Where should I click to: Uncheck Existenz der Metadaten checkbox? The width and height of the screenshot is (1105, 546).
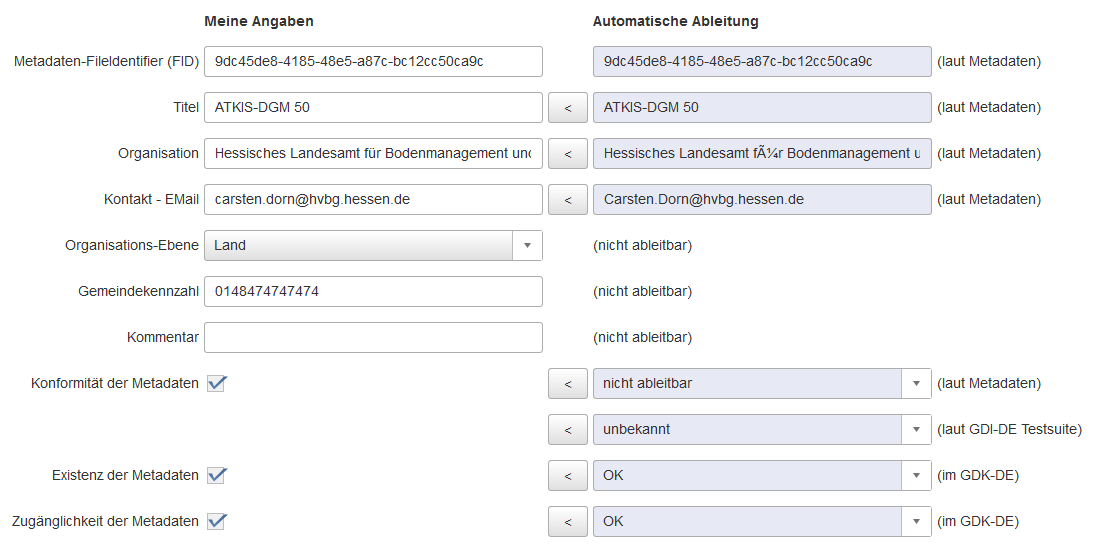click(216, 475)
